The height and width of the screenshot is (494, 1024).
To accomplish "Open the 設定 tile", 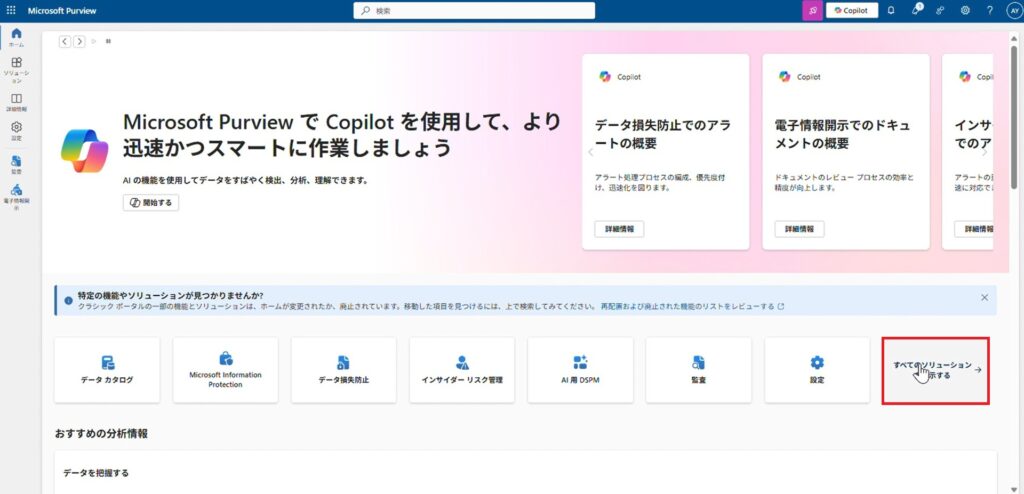I will [817, 370].
